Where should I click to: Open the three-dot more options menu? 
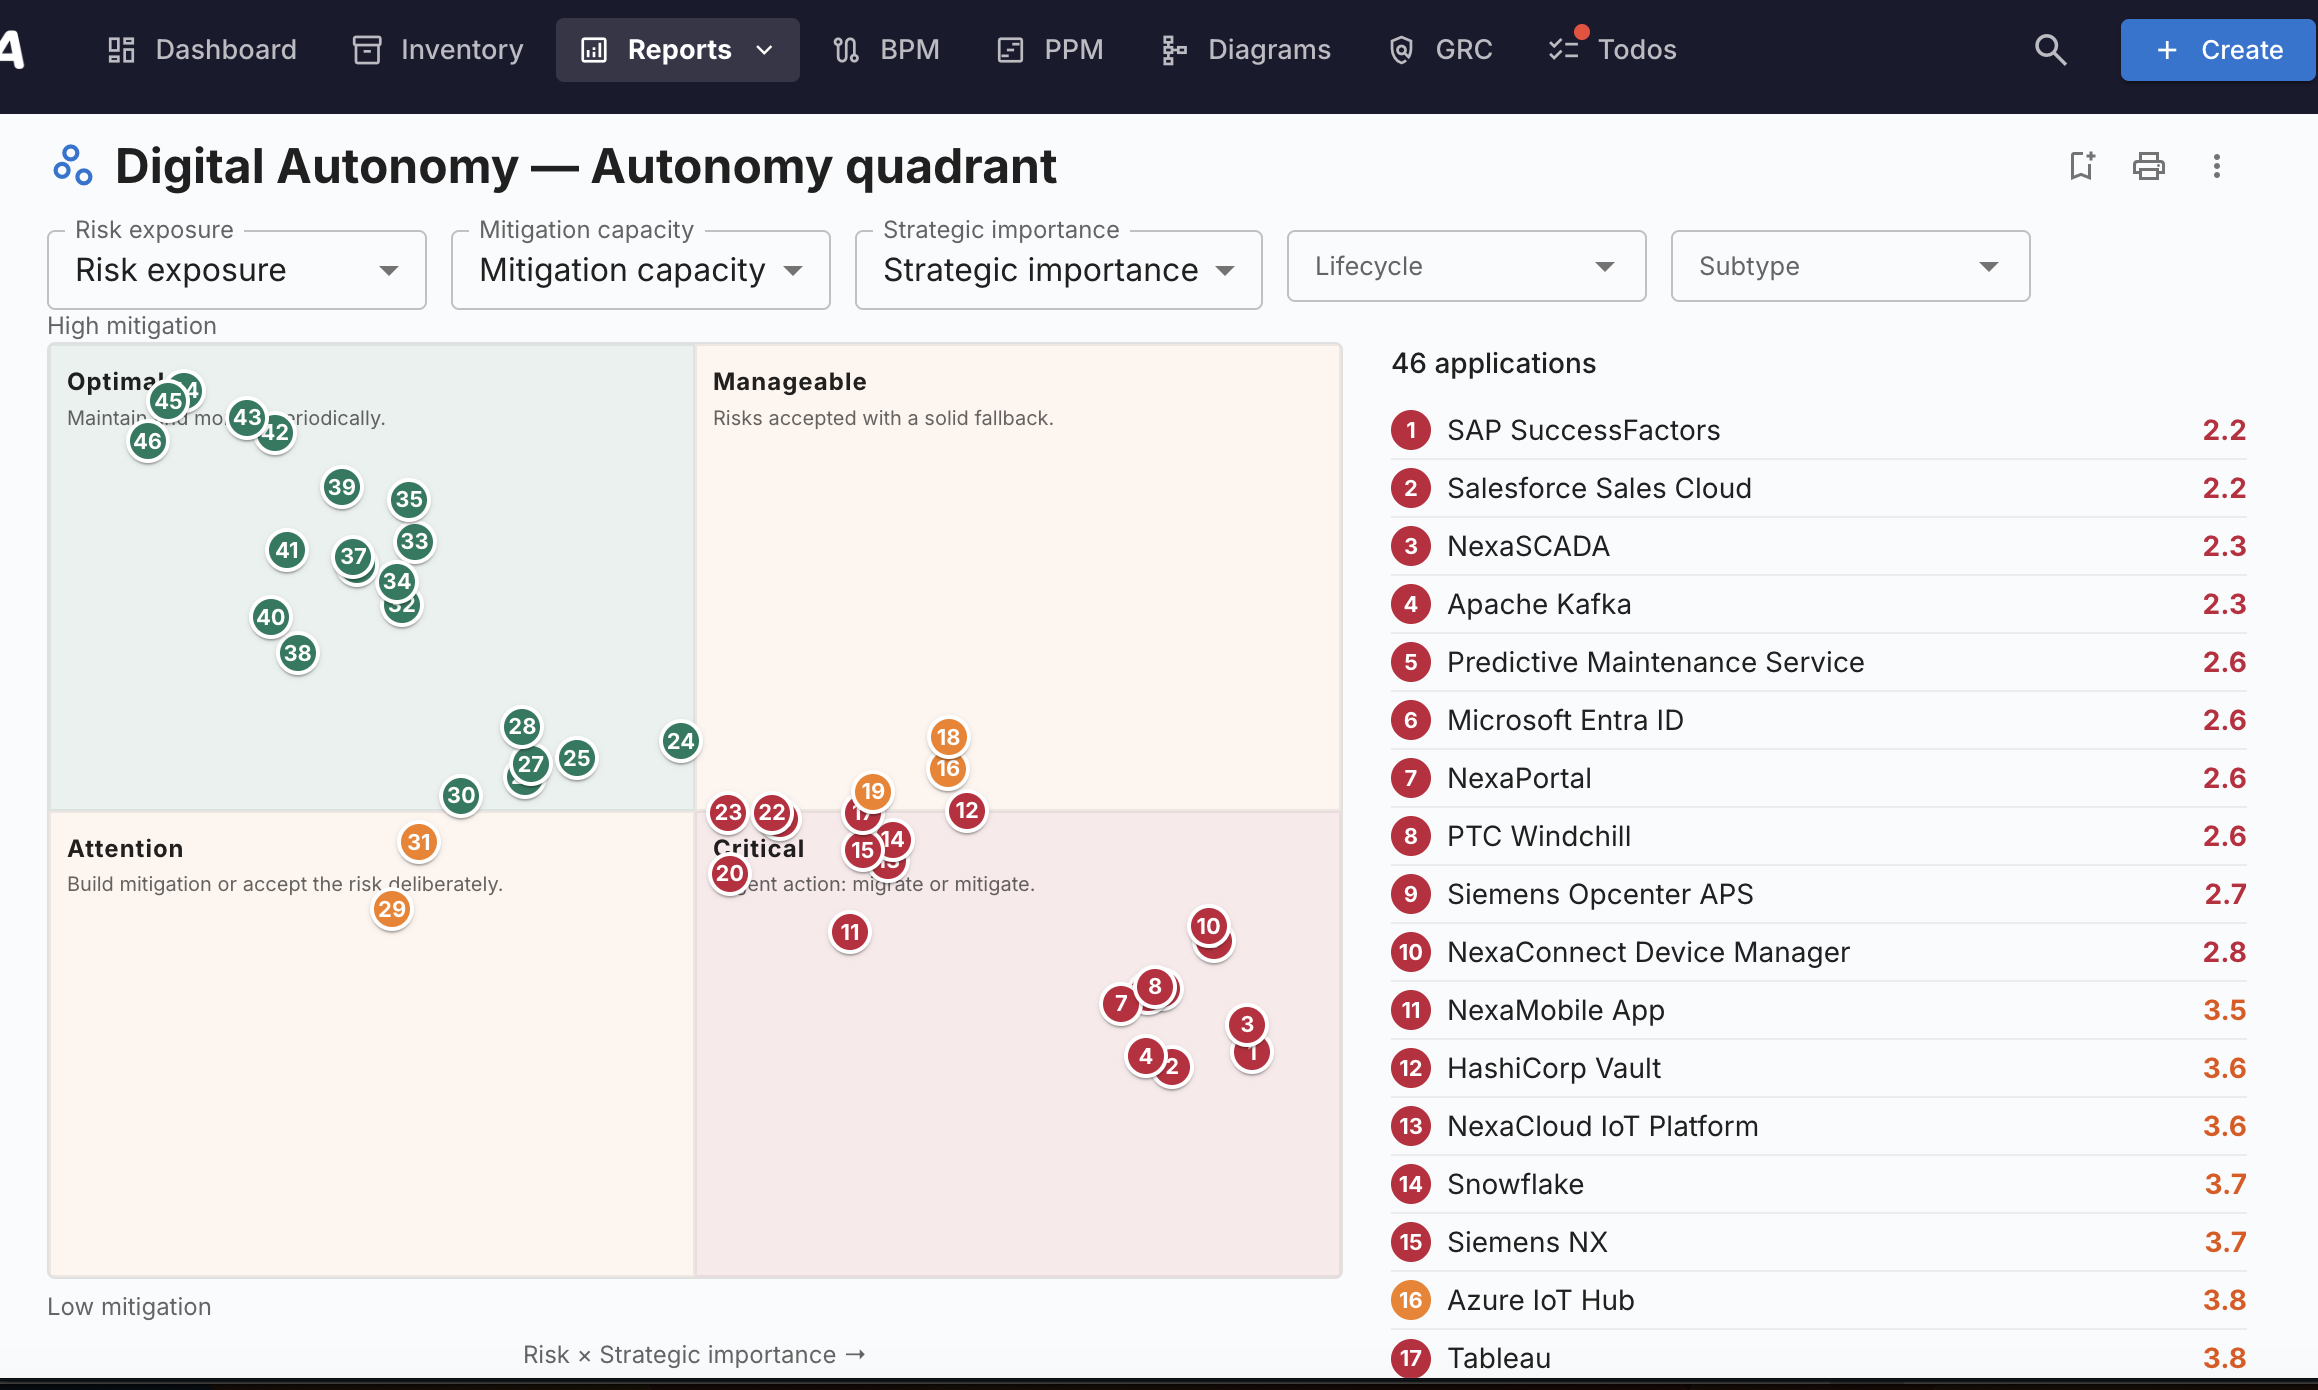(2217, 166)
